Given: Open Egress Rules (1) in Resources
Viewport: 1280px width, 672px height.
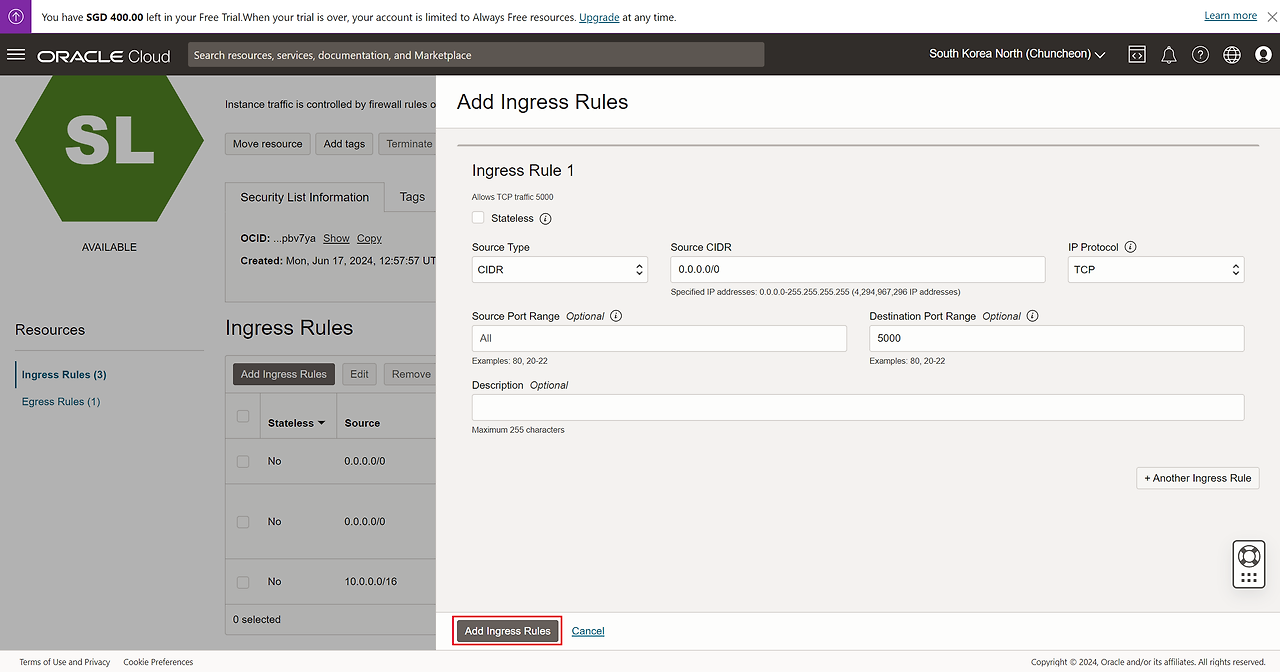Looking at the screenshot, I should pos(61,402).
